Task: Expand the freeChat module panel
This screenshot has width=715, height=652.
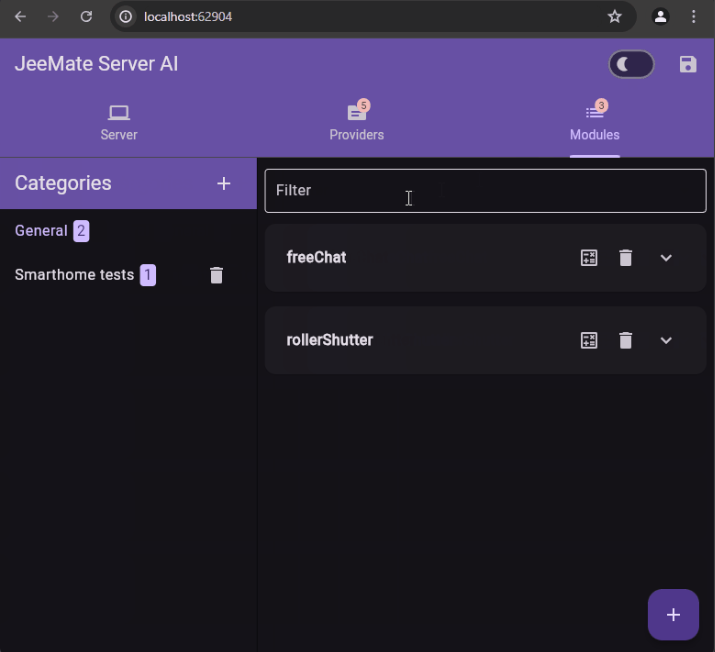Action: (666, 258)
